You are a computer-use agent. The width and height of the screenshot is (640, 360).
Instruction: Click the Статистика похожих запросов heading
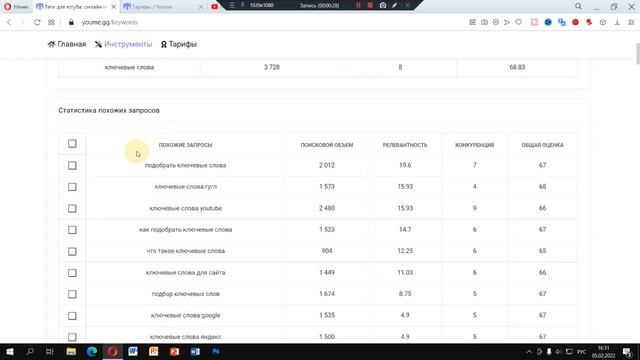pos(109,110)
